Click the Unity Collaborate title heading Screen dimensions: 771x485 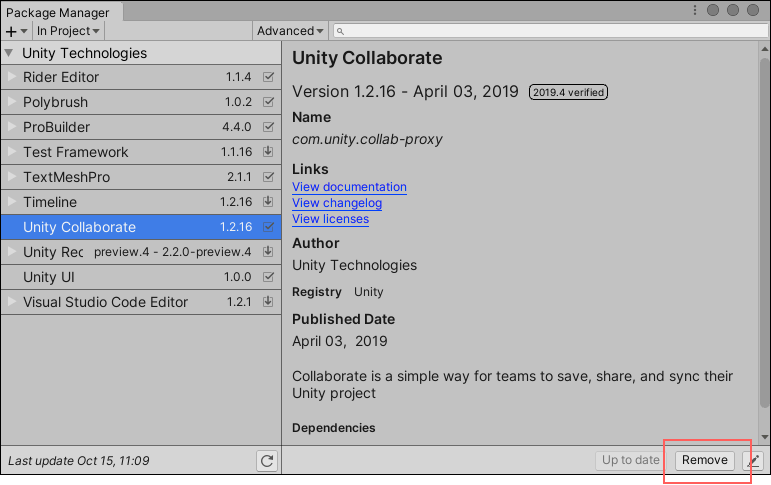(367, 58)
